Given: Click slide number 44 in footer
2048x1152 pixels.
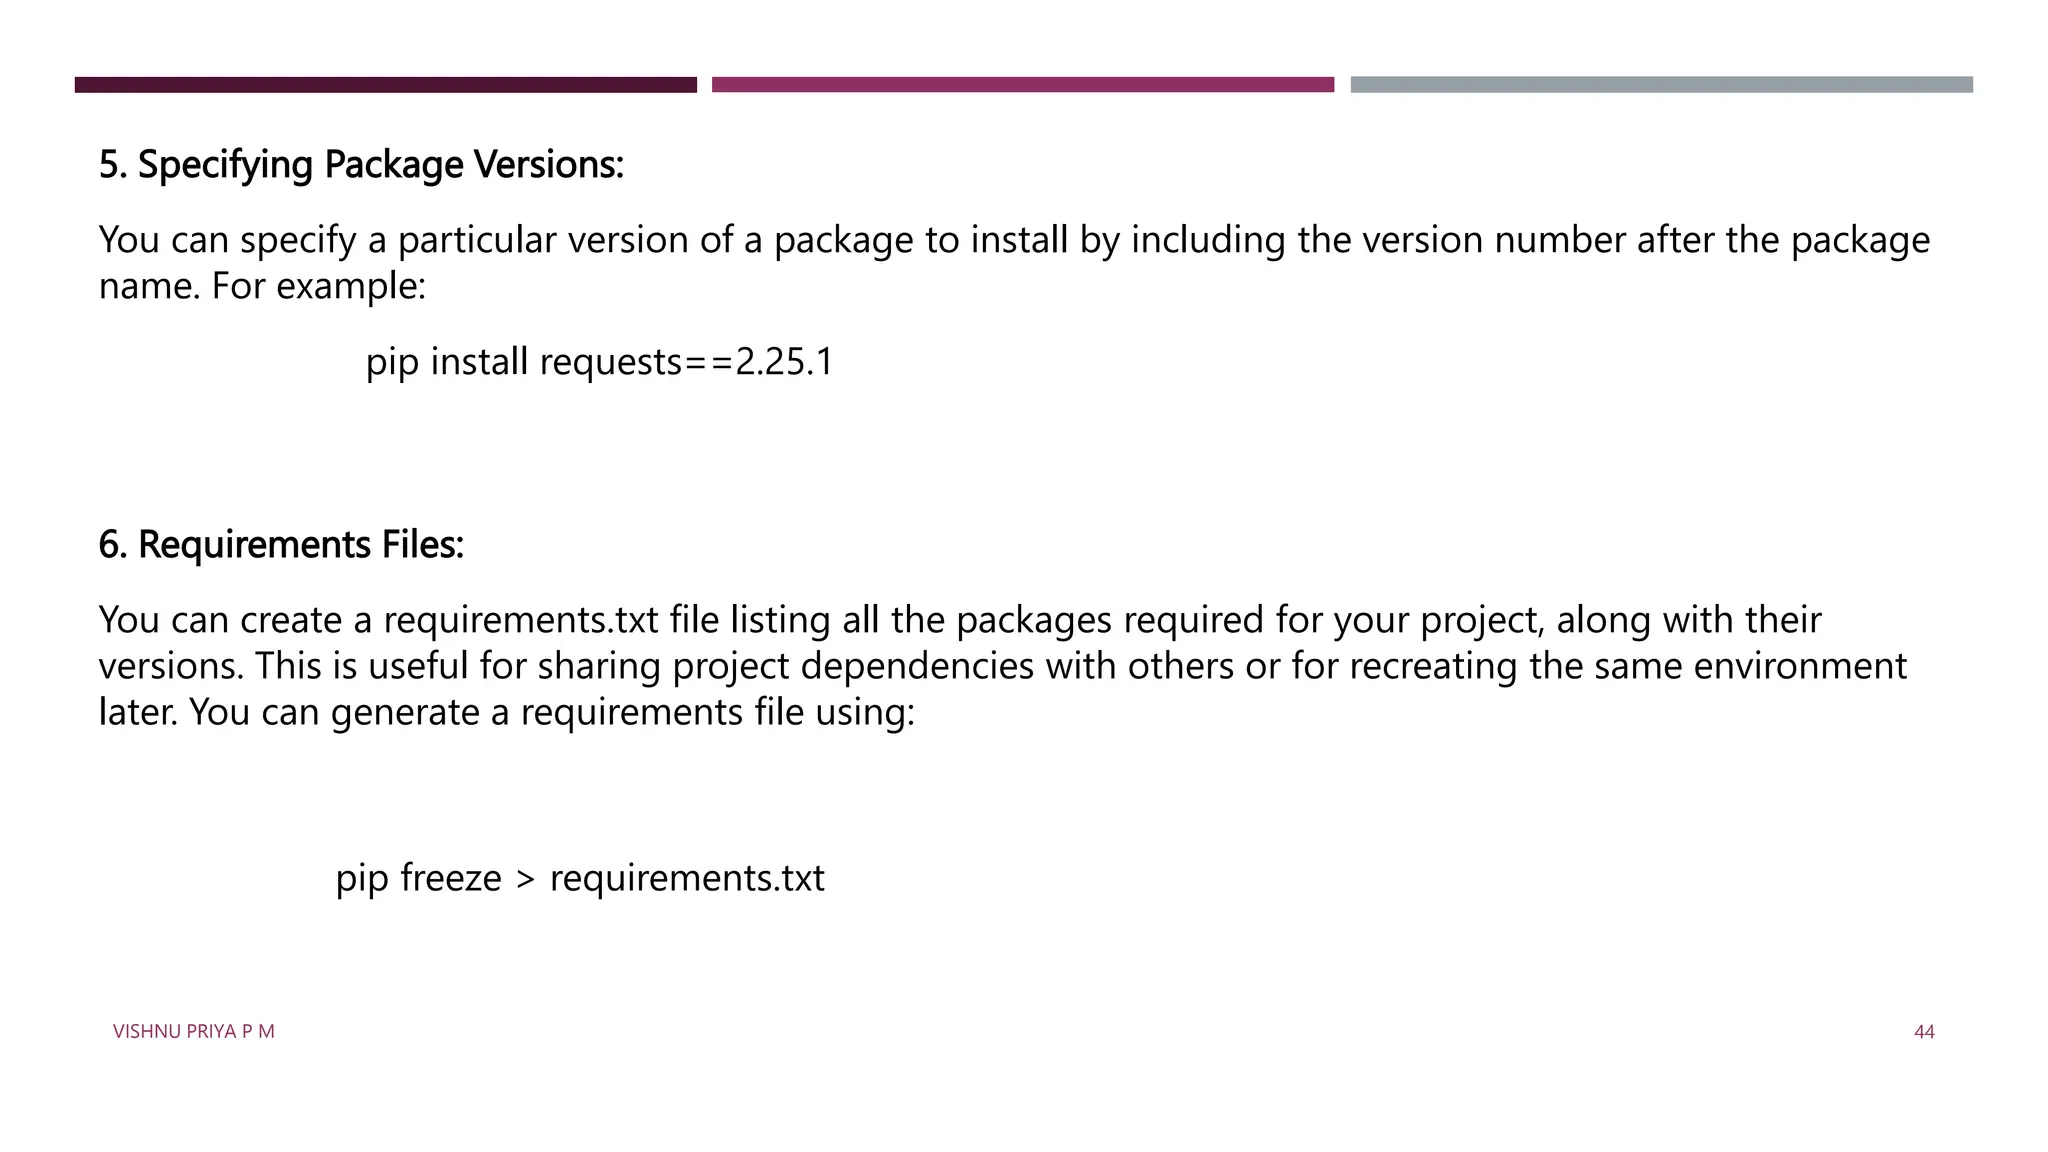Looking at the screenshot, I should 1924,1031.
